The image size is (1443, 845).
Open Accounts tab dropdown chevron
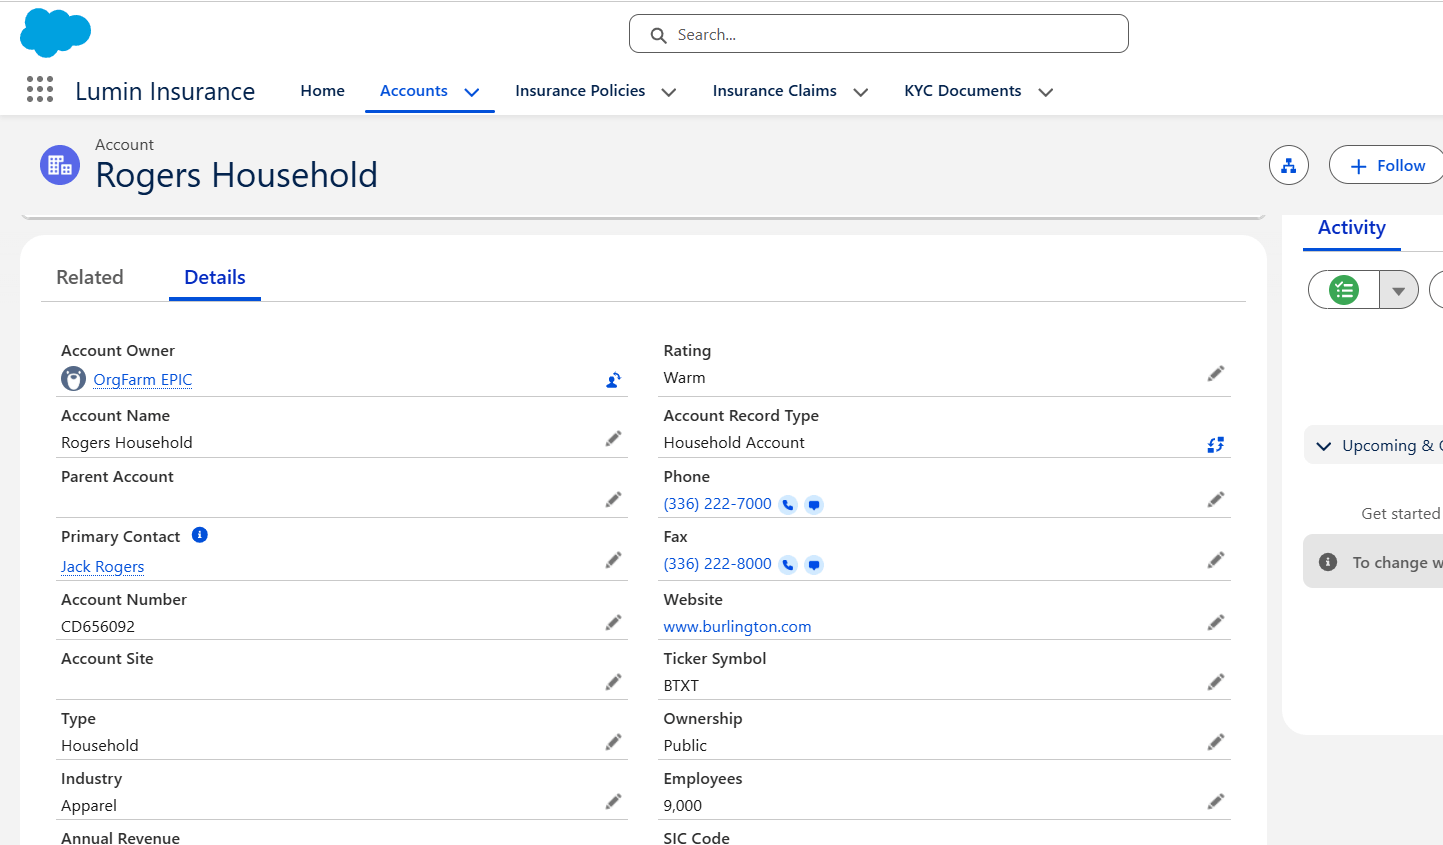[x=472, y=92]
